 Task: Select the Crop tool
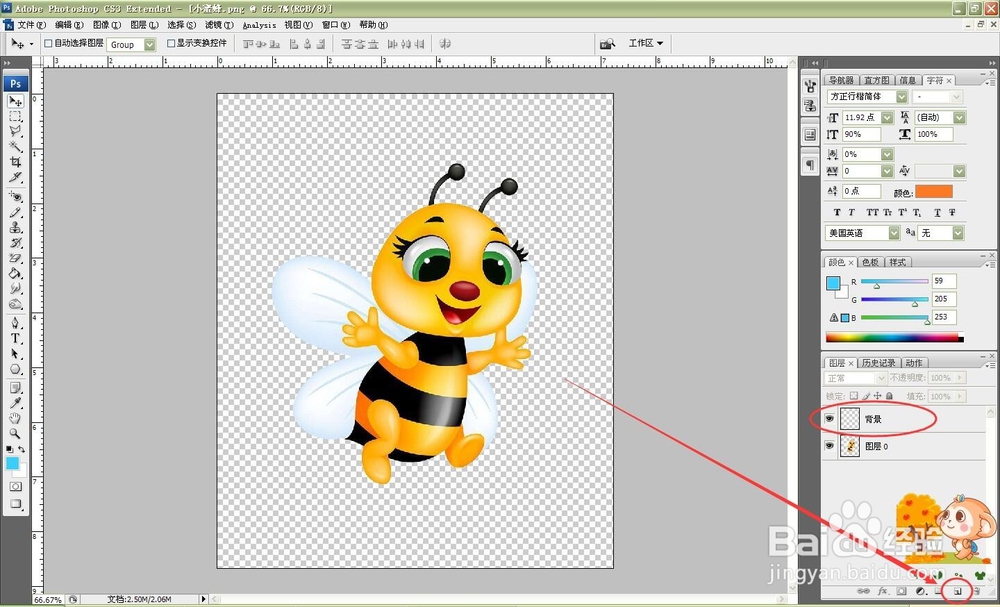15,162
